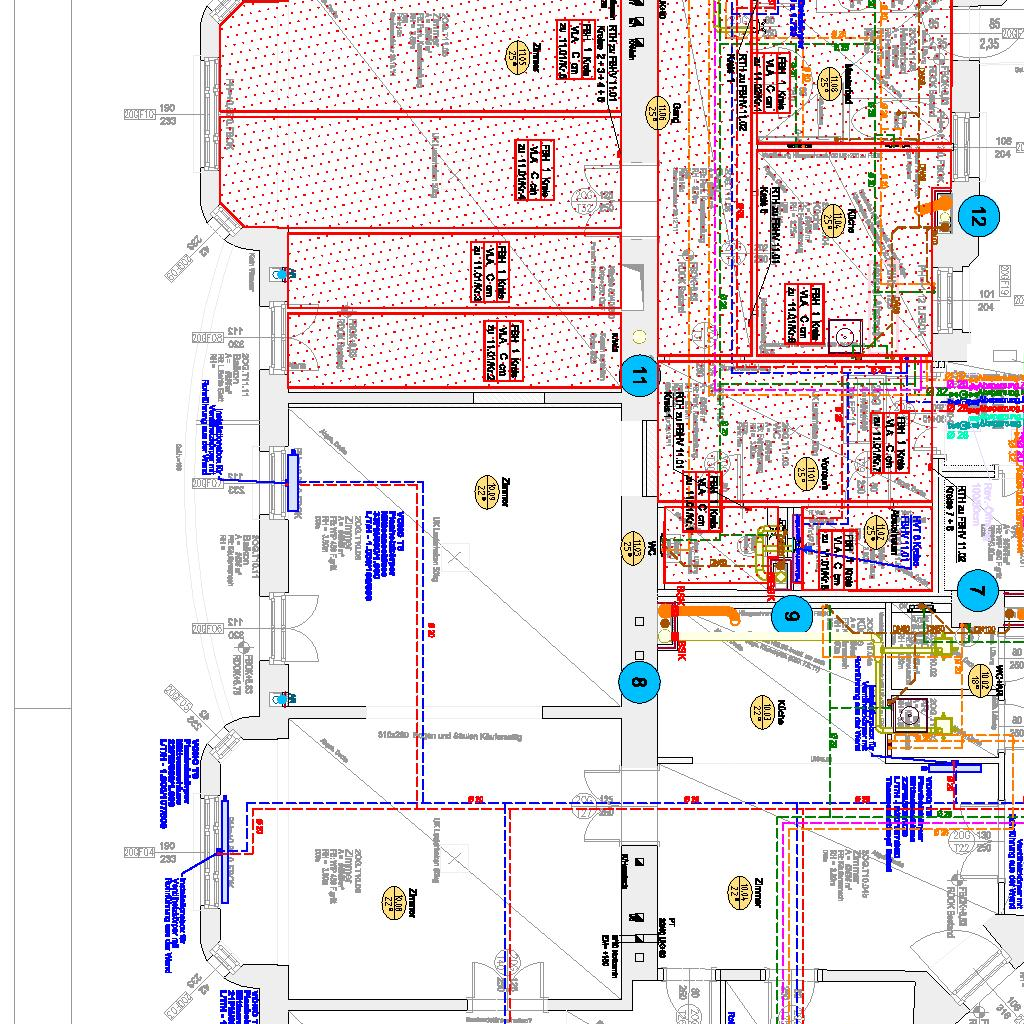Click the angled window tag 20GF05
1024x1024 pixels.
[178, 699]
